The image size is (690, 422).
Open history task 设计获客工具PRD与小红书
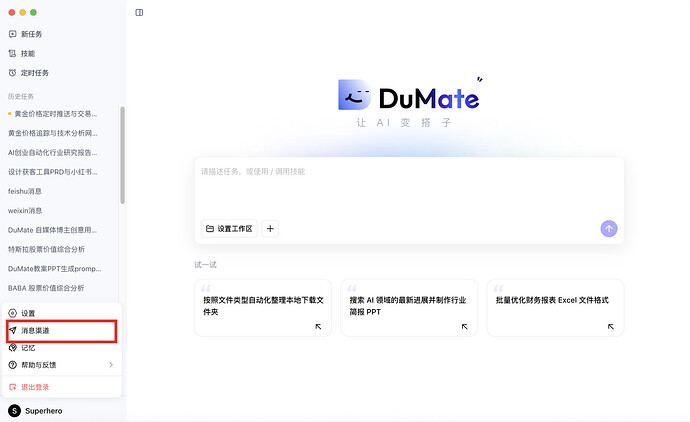(53, 172)
